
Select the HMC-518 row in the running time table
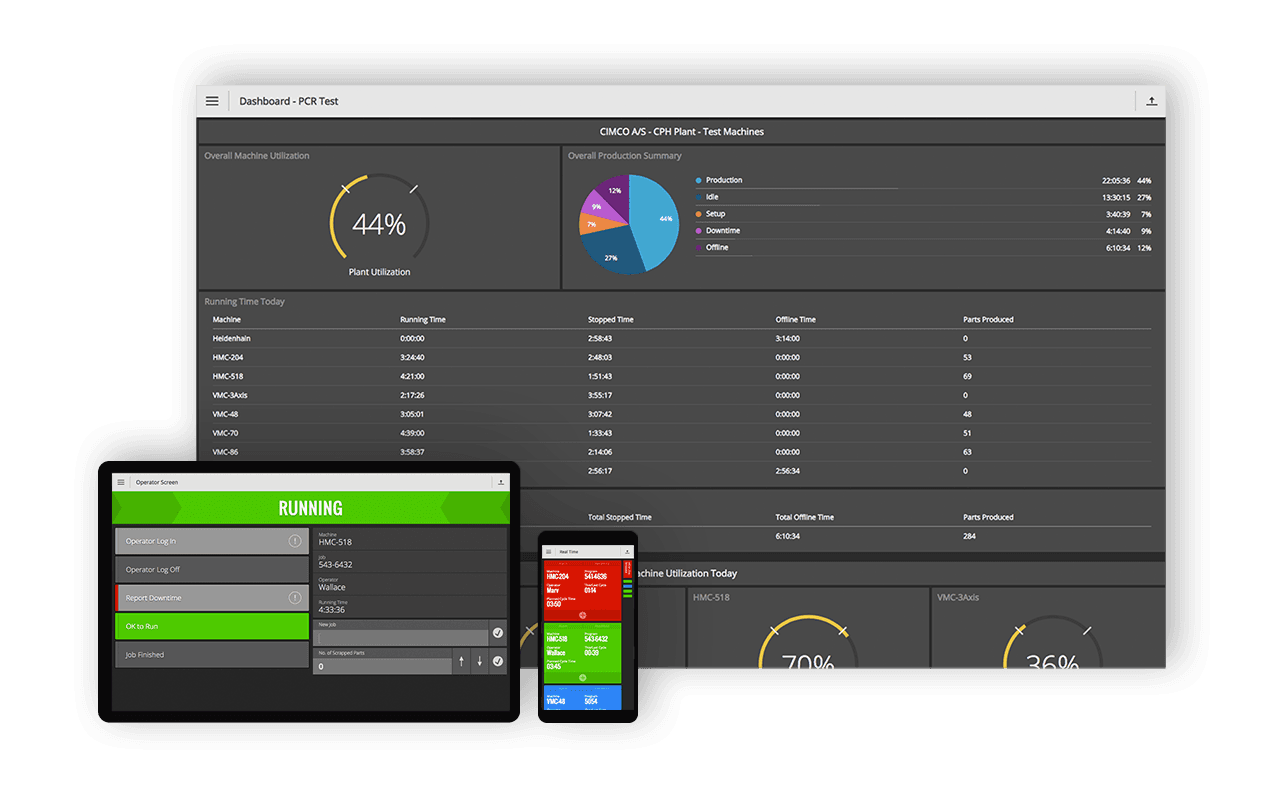[681, 376]
